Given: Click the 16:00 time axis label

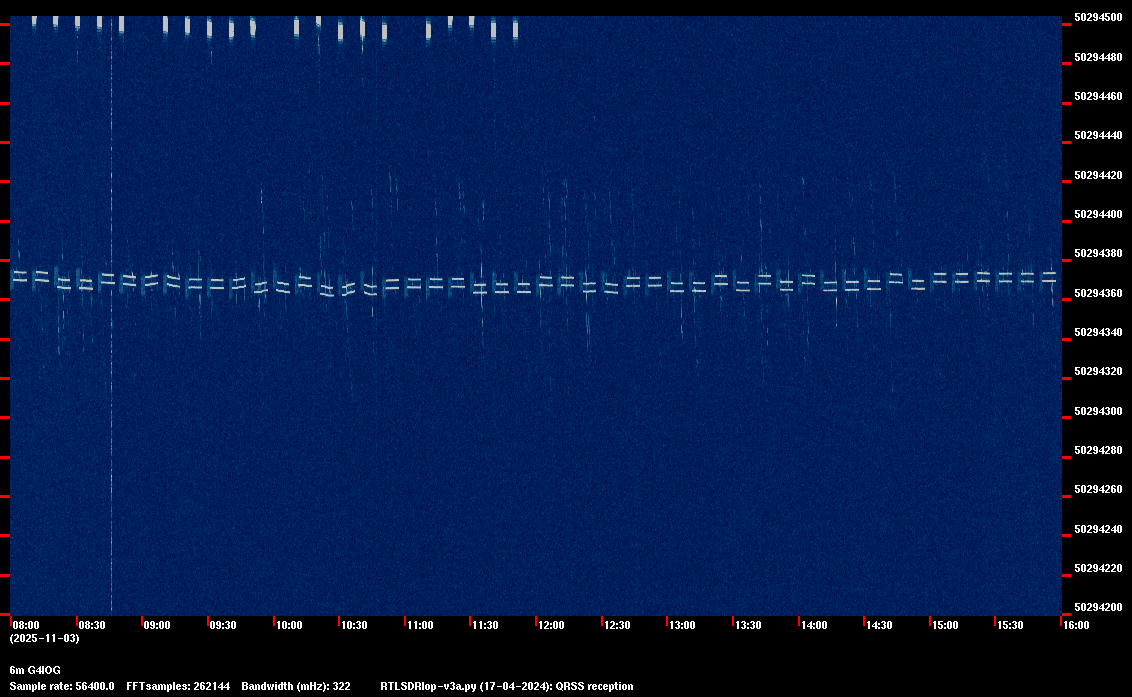Looking at the screenshot, I should (1076, 625).
